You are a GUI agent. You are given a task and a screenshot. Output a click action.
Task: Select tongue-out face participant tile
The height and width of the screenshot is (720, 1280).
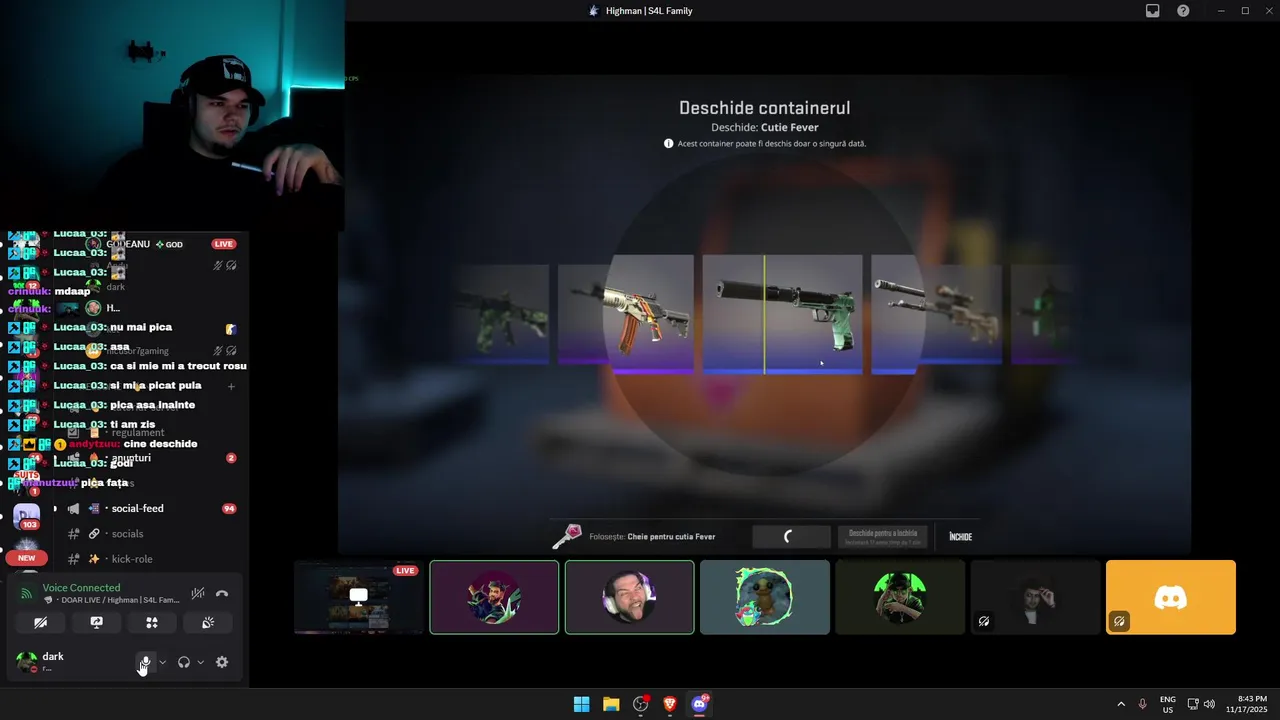click(x=629, y=597)
